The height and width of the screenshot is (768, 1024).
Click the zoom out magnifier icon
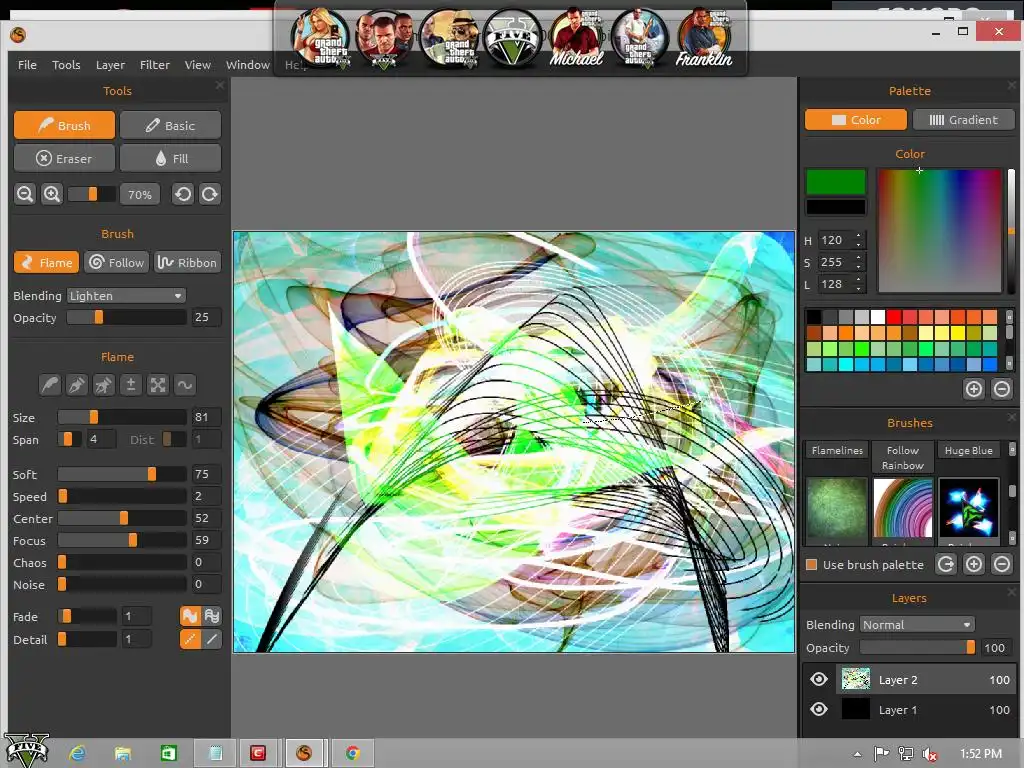[x=25, y=195]
